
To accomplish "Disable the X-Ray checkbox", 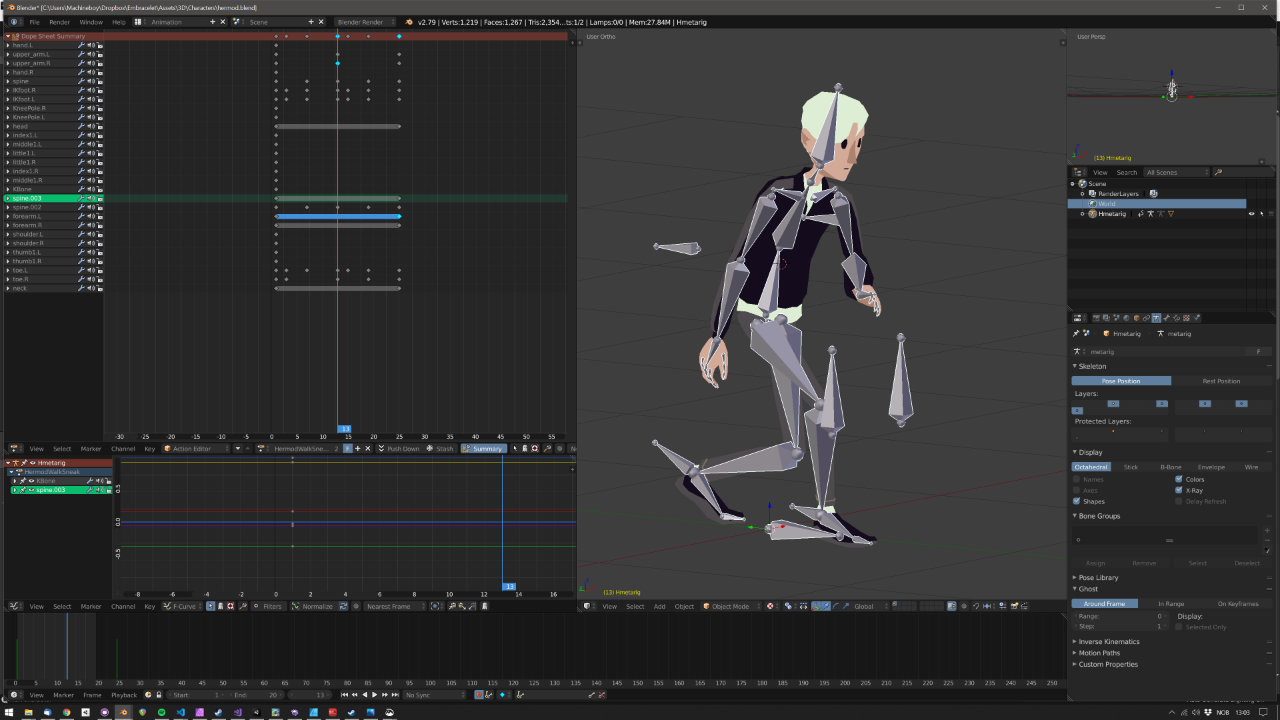I will (x=1179, y=490).
